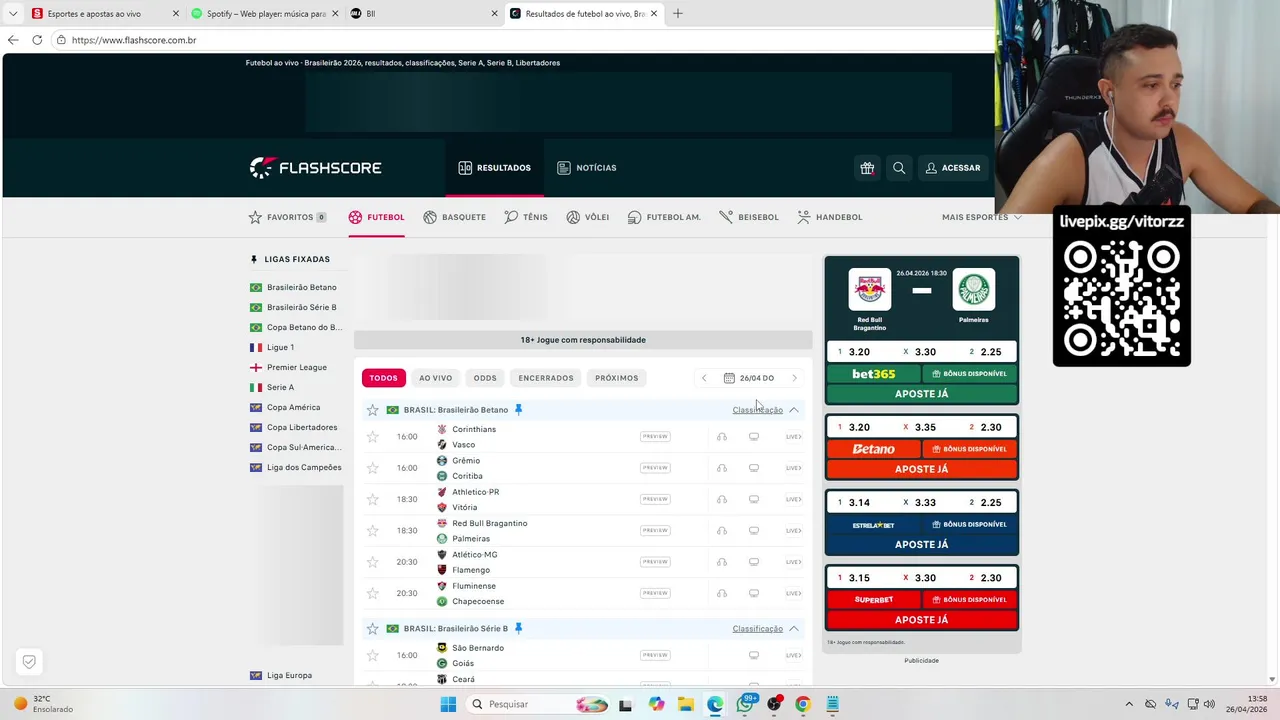Image resolution: width=1280 pixels, height=720 pixels.
Task: Open TV icon for Athletico-PR match
Action: click(x=754, y=499)
